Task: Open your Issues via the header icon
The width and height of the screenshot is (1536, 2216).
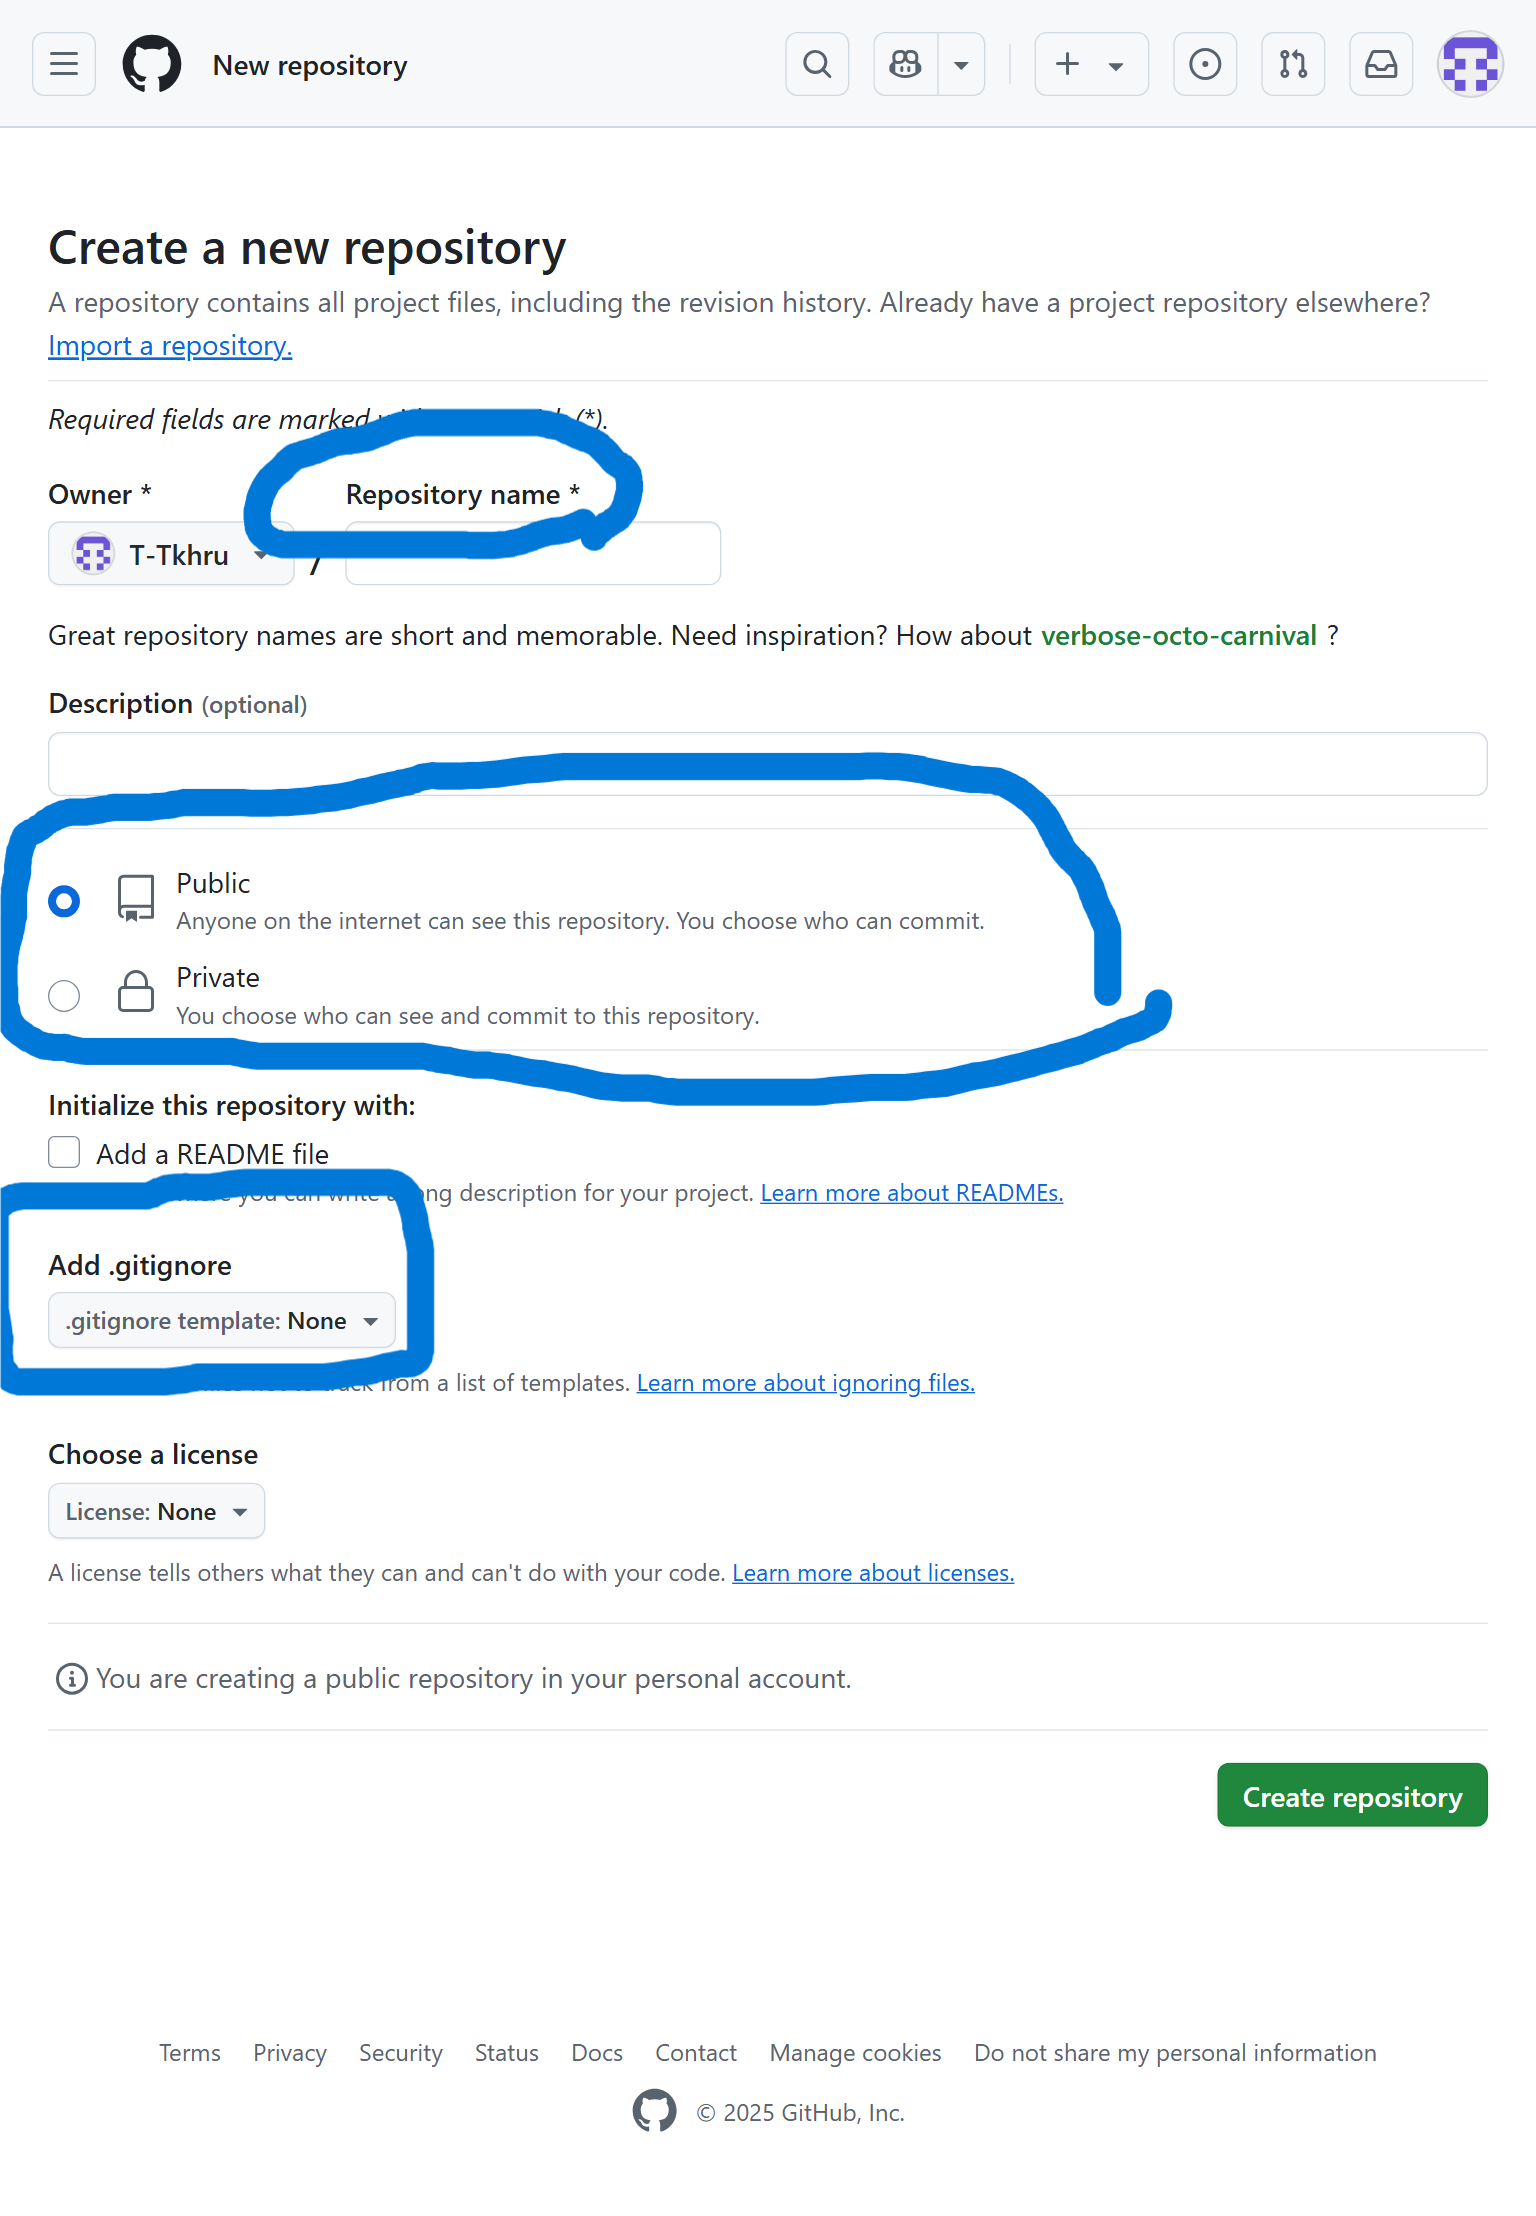Action: click(1204, 64)
